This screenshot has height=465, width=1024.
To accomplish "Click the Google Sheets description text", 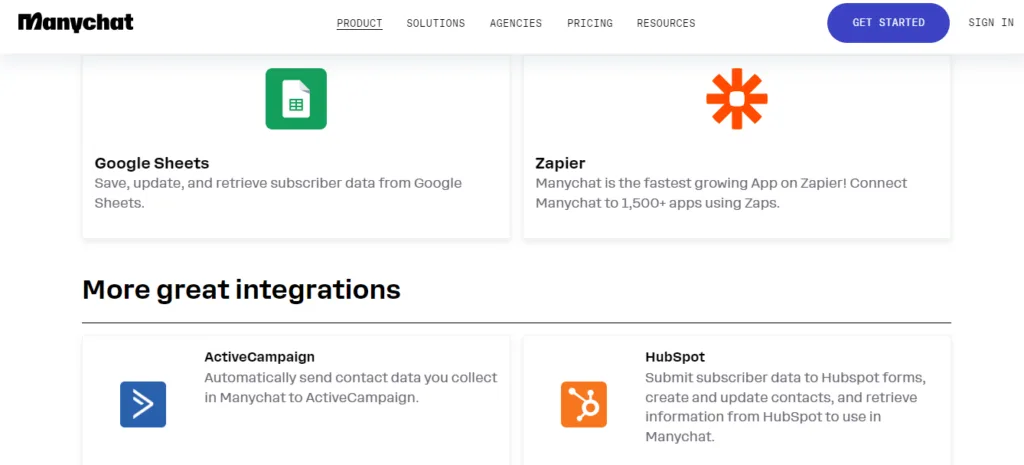I will pos(278,193).
